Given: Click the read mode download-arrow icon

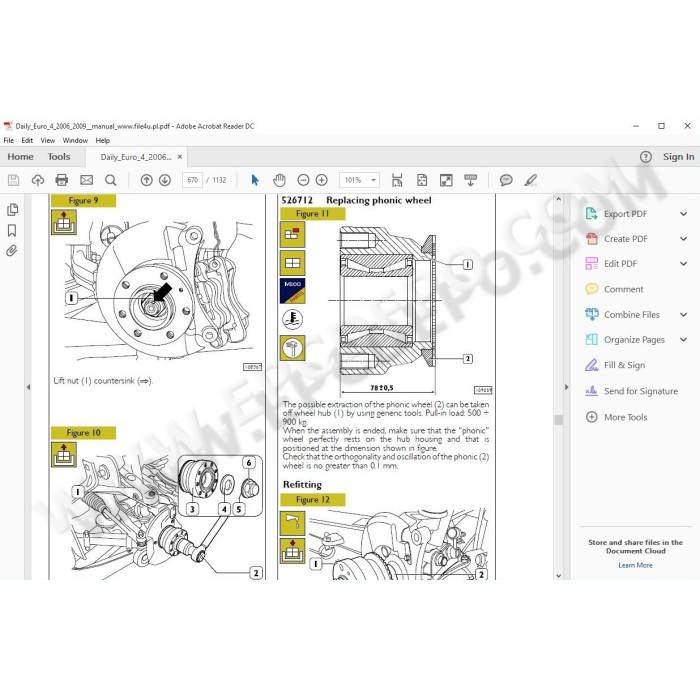Looking at the screenshot, I should pos(471,180).
